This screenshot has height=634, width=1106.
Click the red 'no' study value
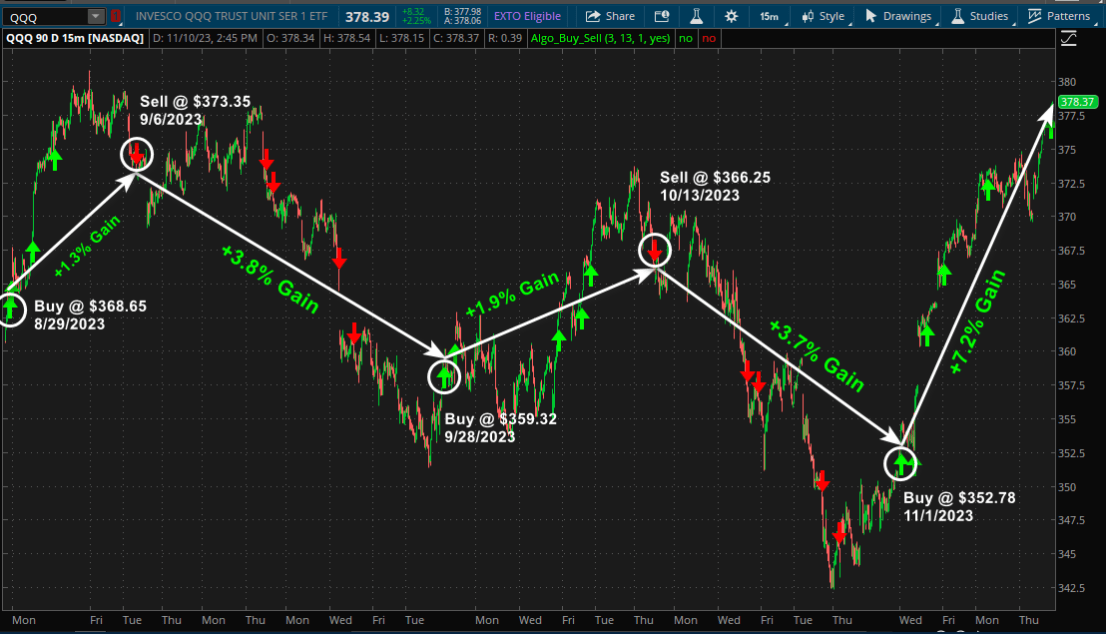pyautogui.click(x=709, y=38)
